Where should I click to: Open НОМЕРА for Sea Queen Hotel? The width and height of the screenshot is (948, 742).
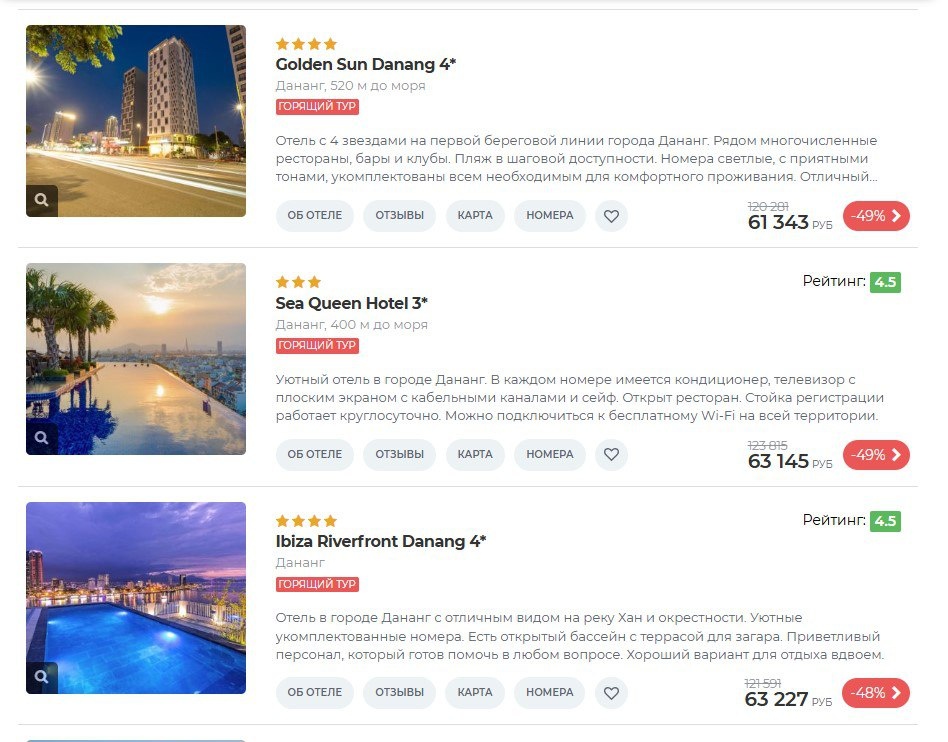pos(550,455)
